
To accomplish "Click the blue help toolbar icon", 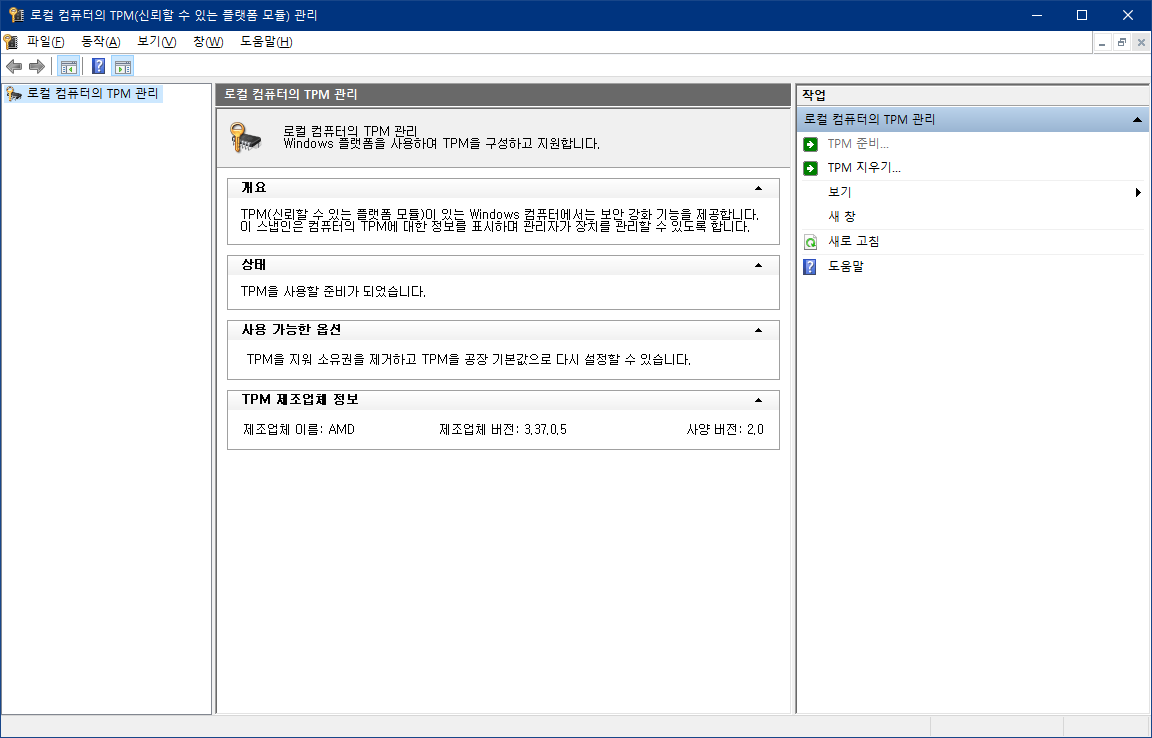I will pyautogui.click(x=98, y=67).
